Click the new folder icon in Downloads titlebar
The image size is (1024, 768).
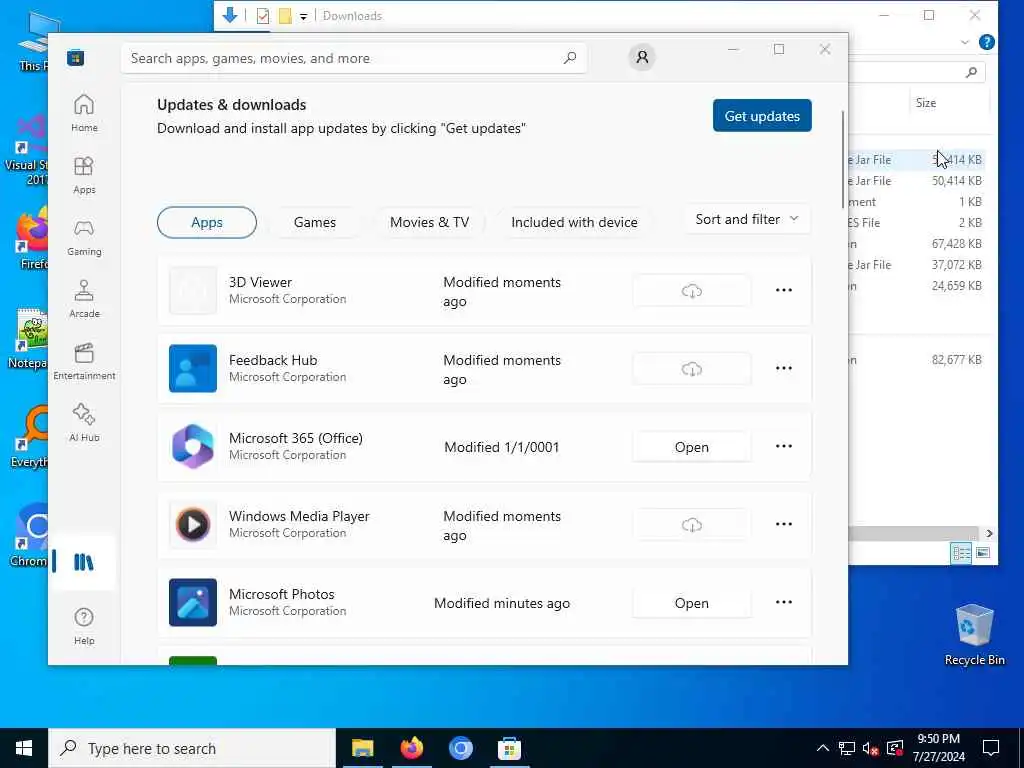(285, 16)
